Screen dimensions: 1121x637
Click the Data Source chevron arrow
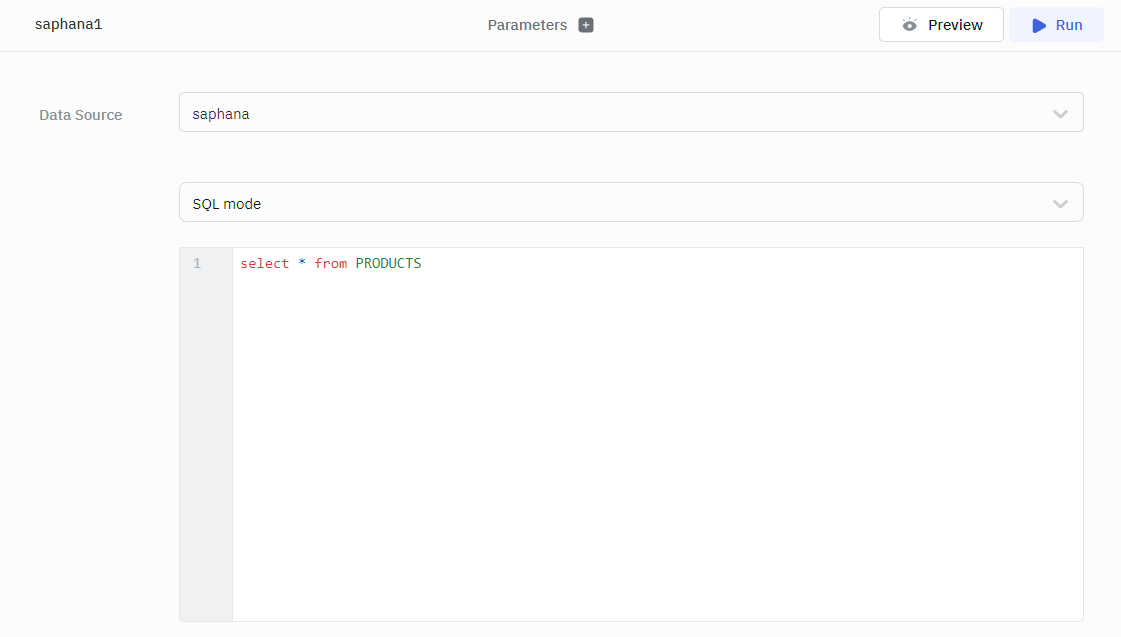[1060, 114]
